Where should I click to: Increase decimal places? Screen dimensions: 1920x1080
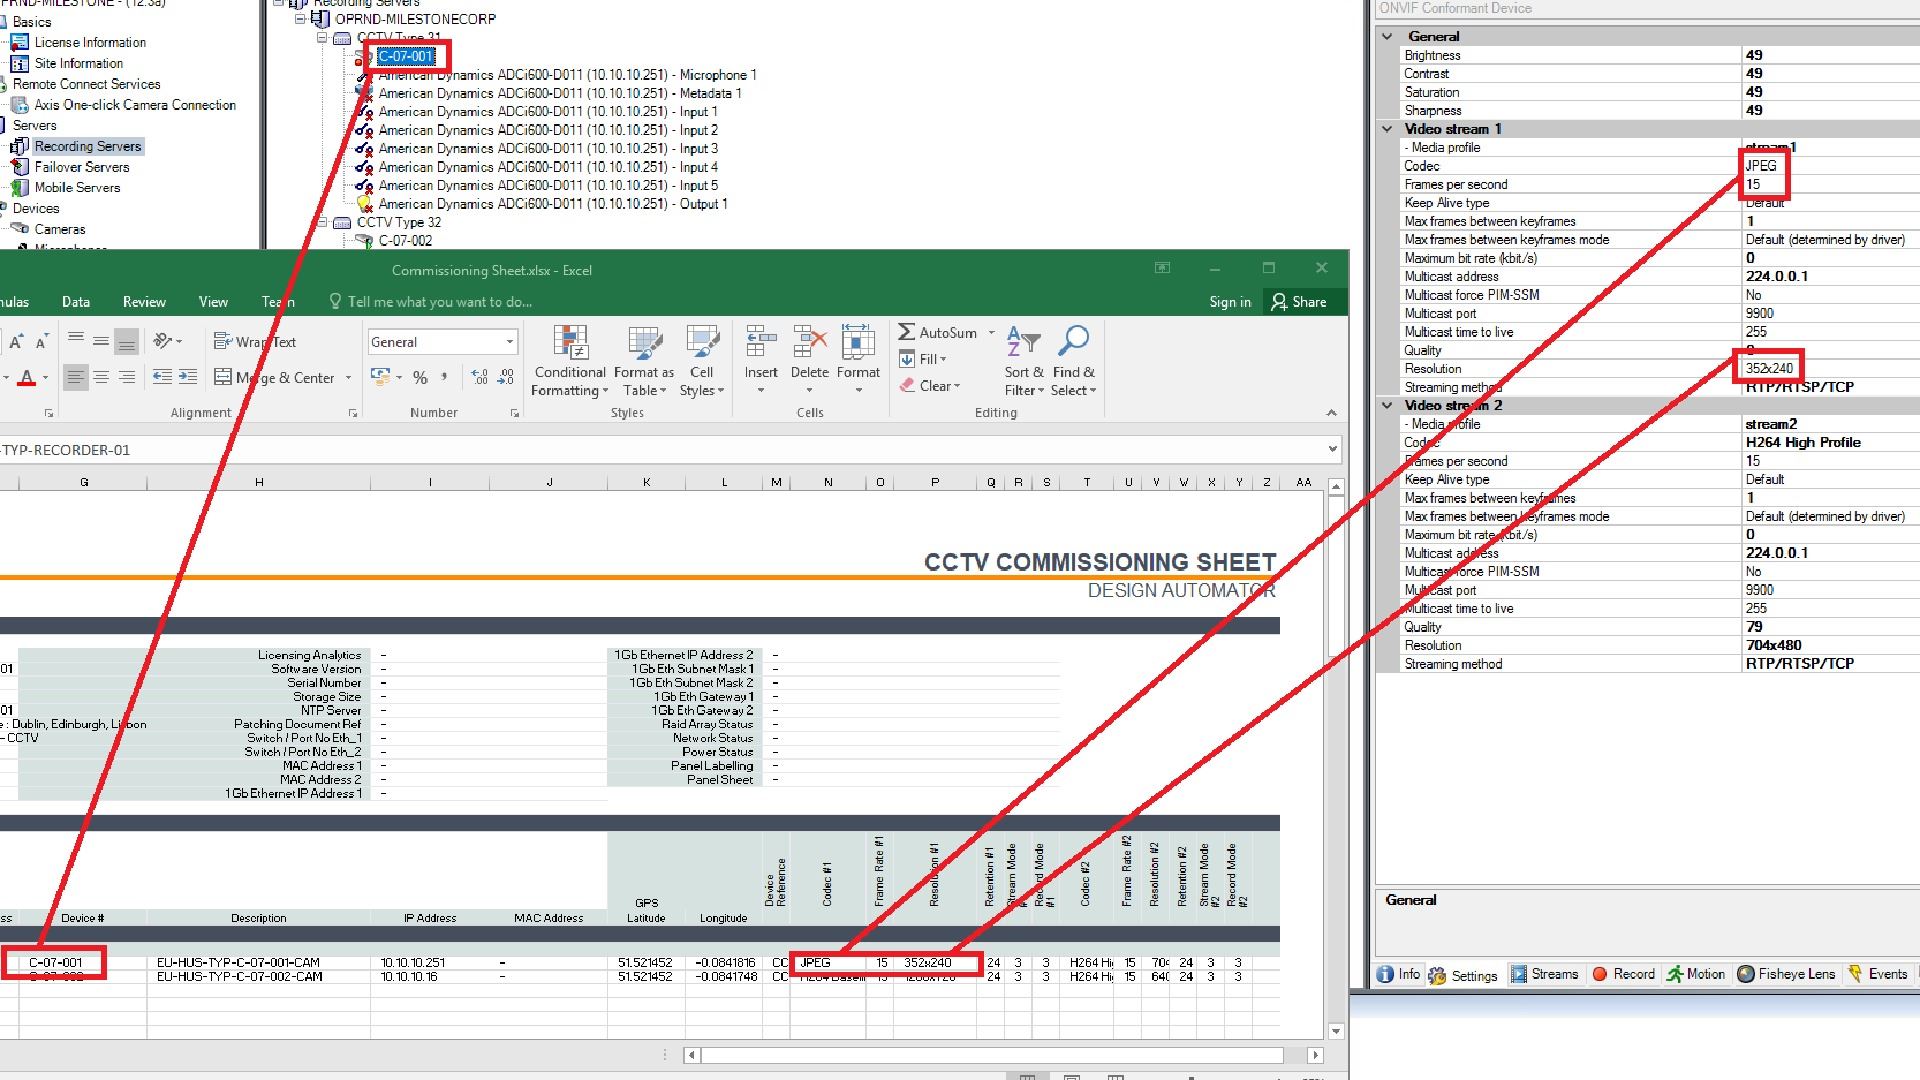[480, 378]
